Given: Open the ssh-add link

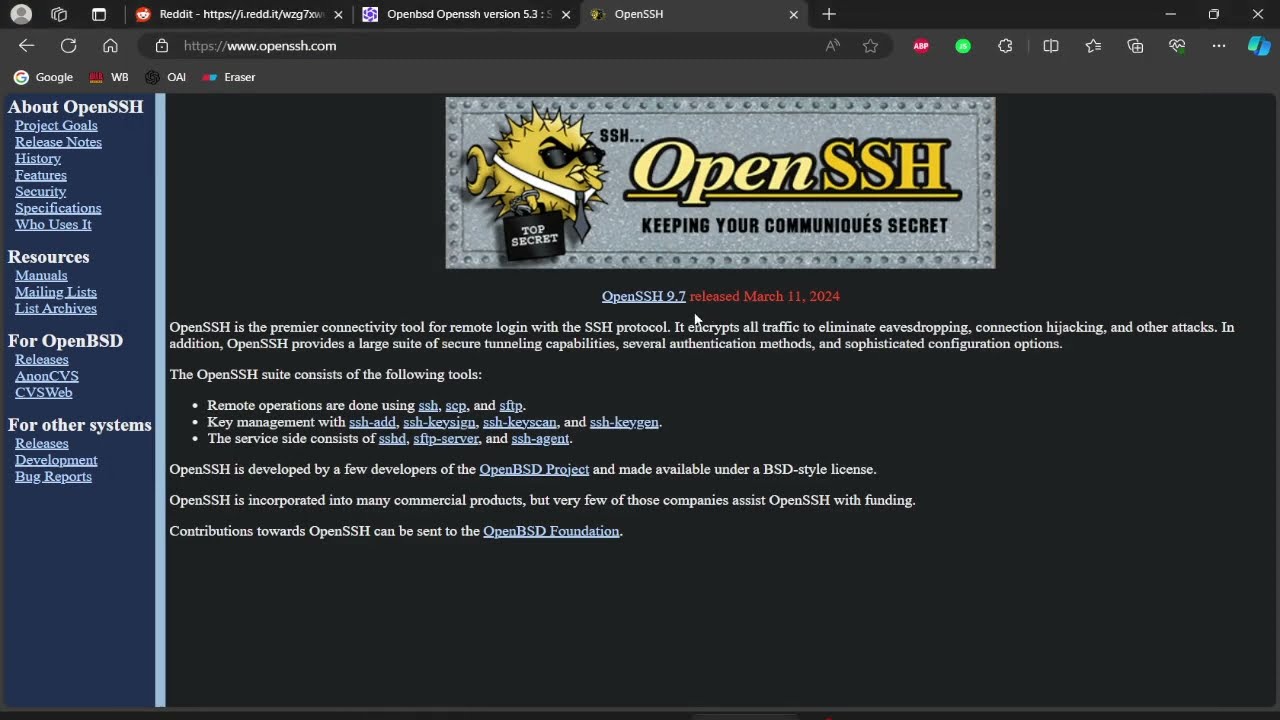Looking at the screenshot, I should coord(372,422).
